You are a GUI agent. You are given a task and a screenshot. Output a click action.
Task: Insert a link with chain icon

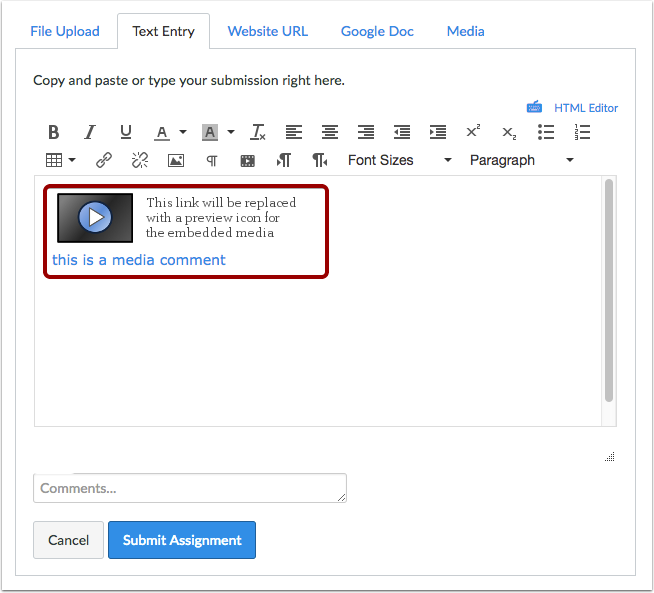pos(104,160)
